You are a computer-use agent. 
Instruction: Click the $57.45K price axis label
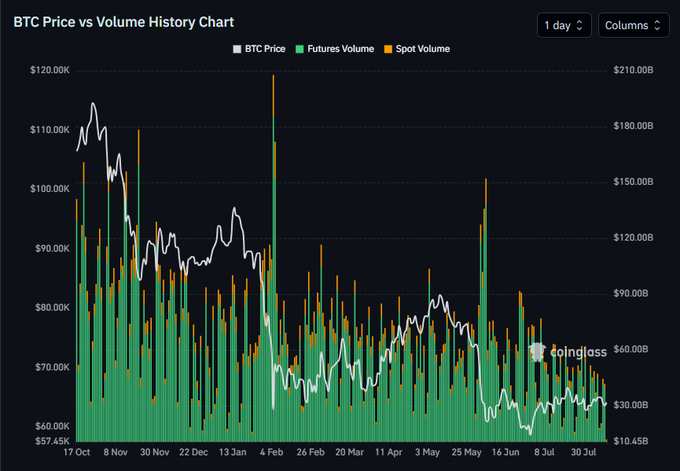click(x=52, y=441)
